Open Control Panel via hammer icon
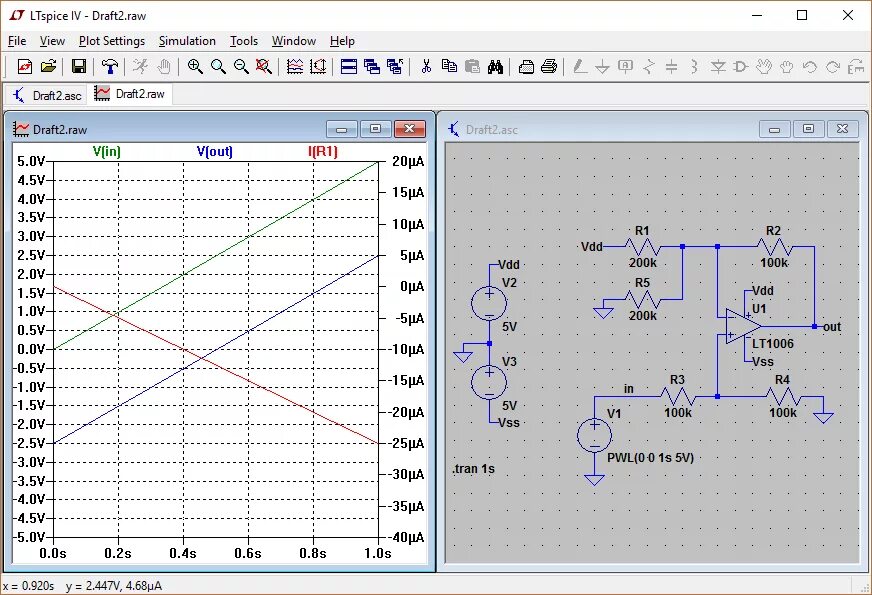Image resolution: width=872 pixels, height=595 pixels. 110,67
